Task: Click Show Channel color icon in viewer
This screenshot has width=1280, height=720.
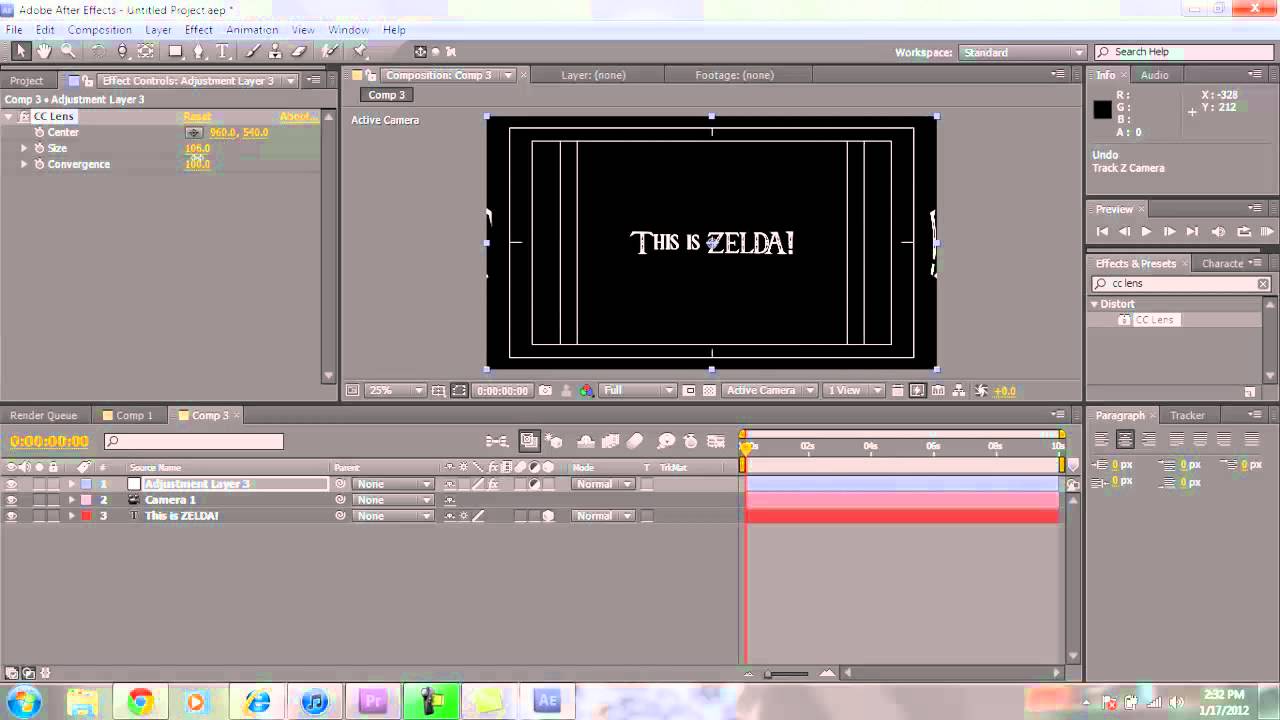Action: (586, 391)
